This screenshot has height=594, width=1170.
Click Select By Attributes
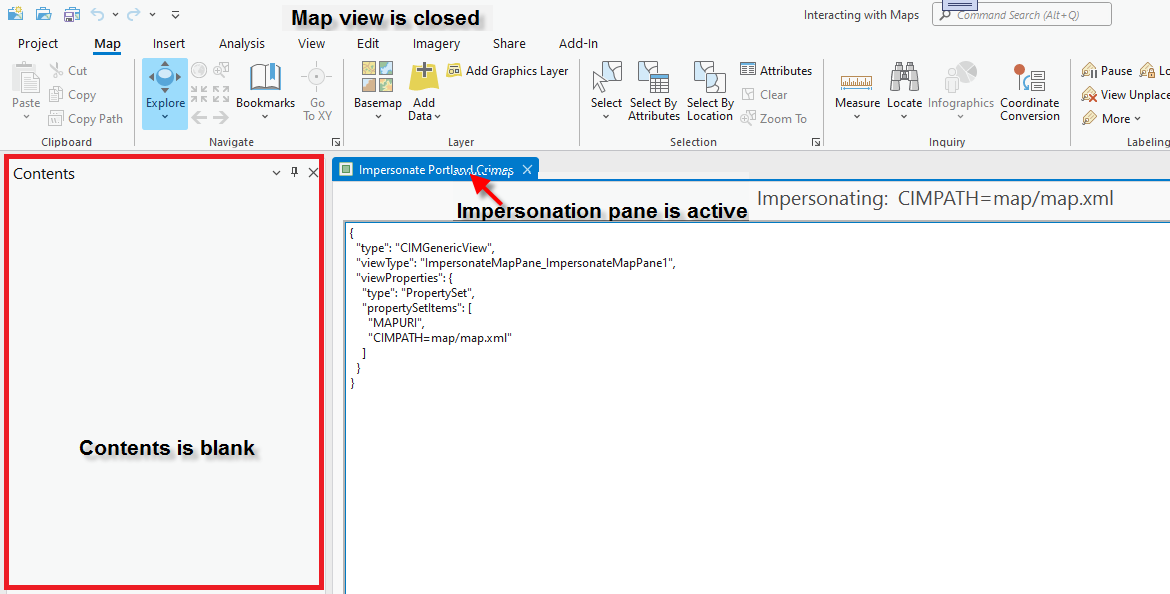coord(653,92)
